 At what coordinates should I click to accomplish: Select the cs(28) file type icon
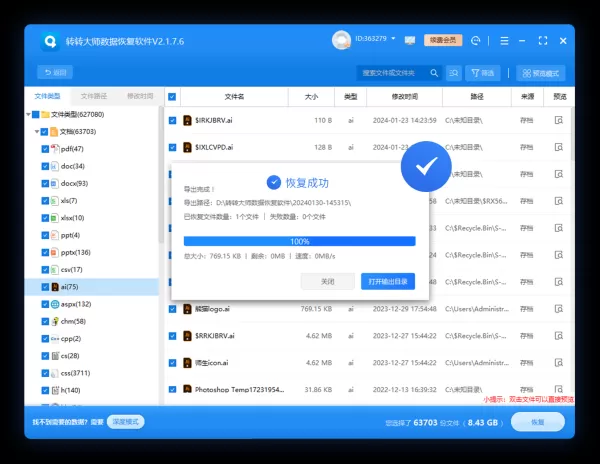[x=55, y=356]
